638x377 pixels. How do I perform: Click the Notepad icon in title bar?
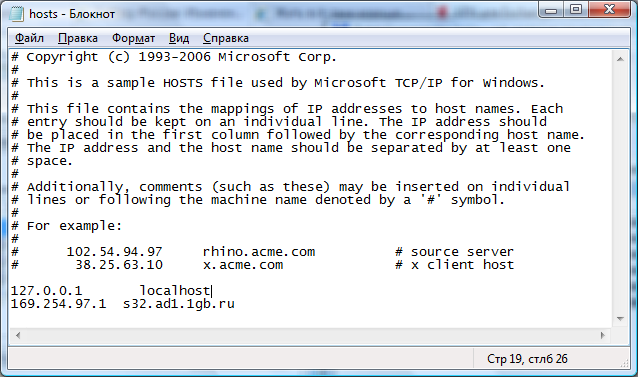click(x=16, y=13)
